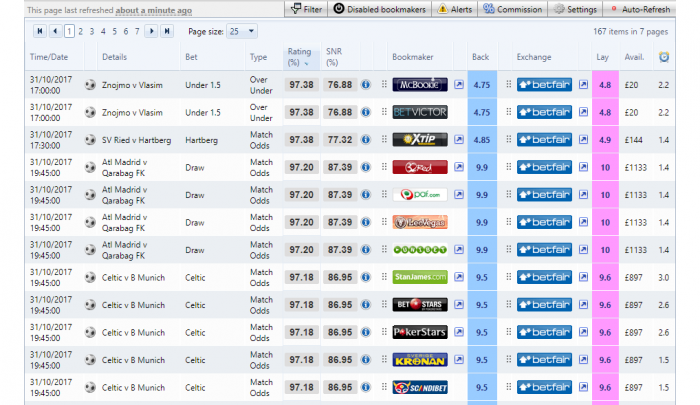
Task: Open info icon for StanJames Celtic row
Action: tap(366, 277)
